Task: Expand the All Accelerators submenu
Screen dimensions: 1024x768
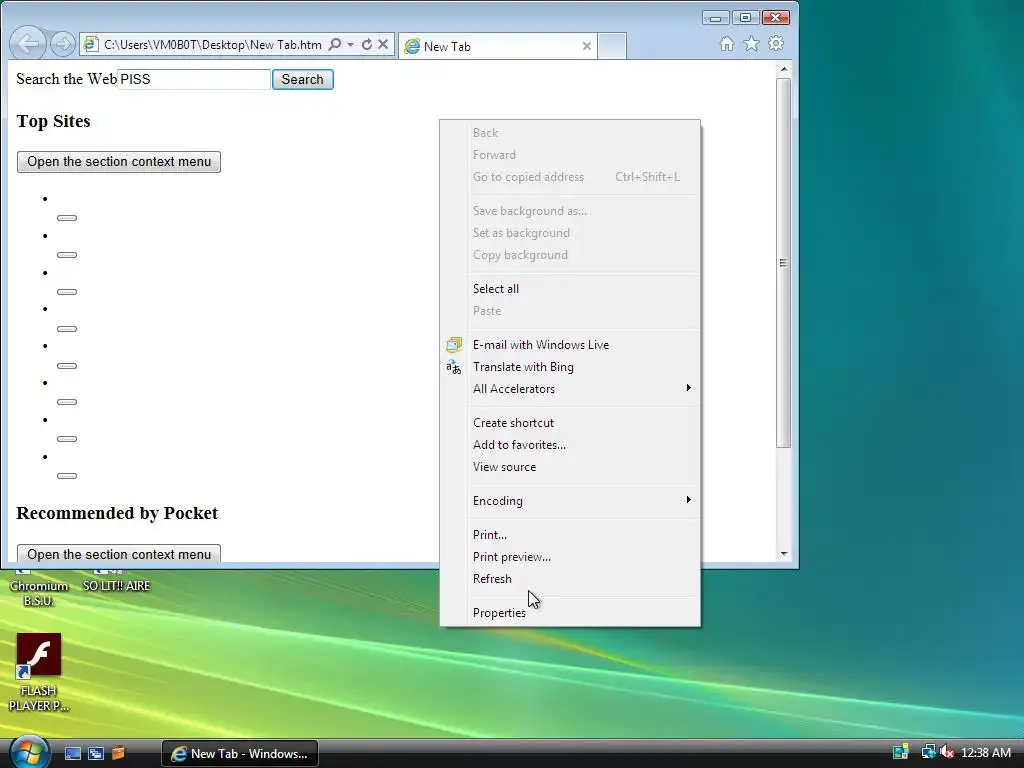Action: click(570, 389)
